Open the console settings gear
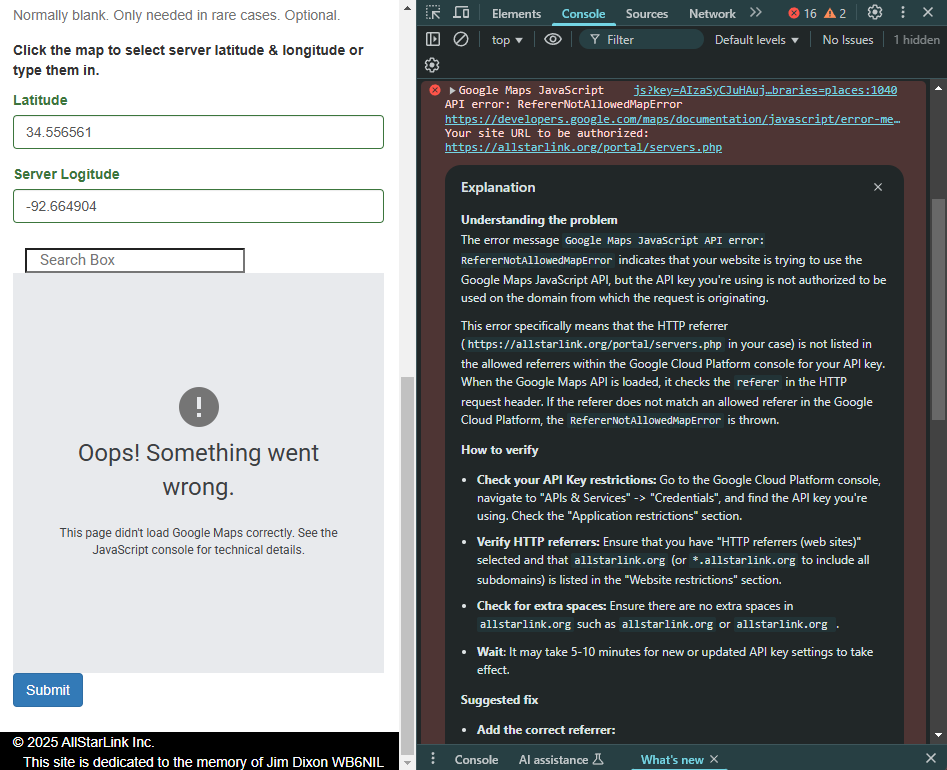 (x=432, y=65)
